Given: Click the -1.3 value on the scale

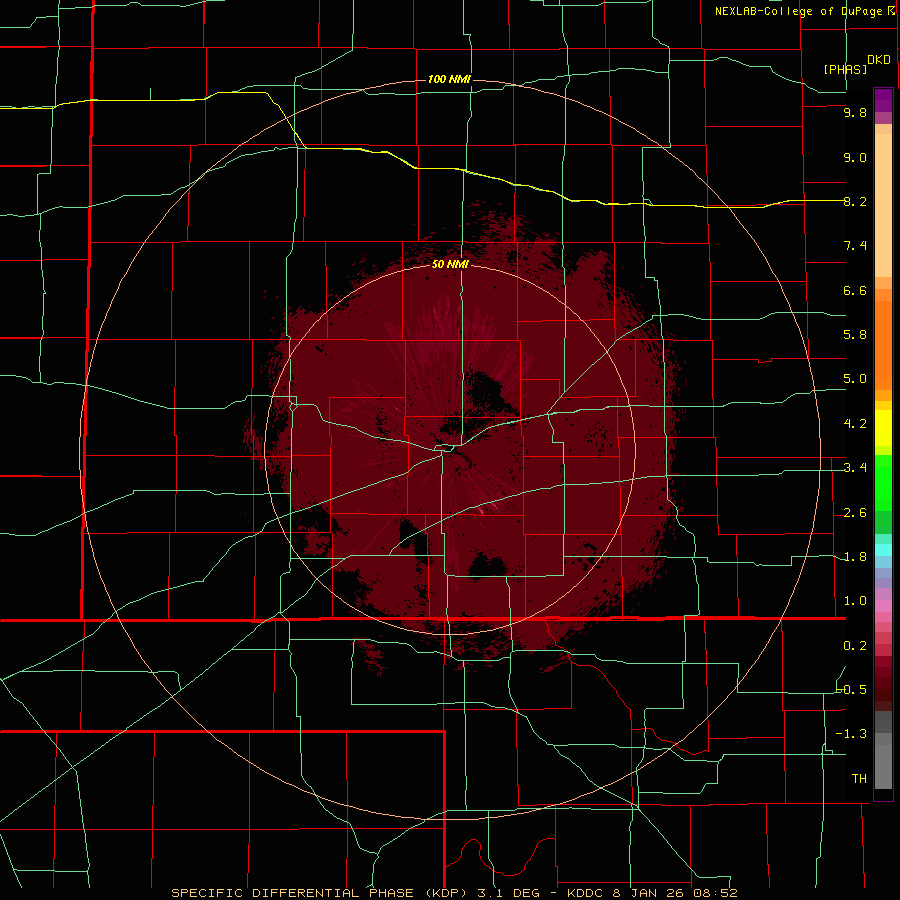Looking at the screenshot, I should [852, 734].
